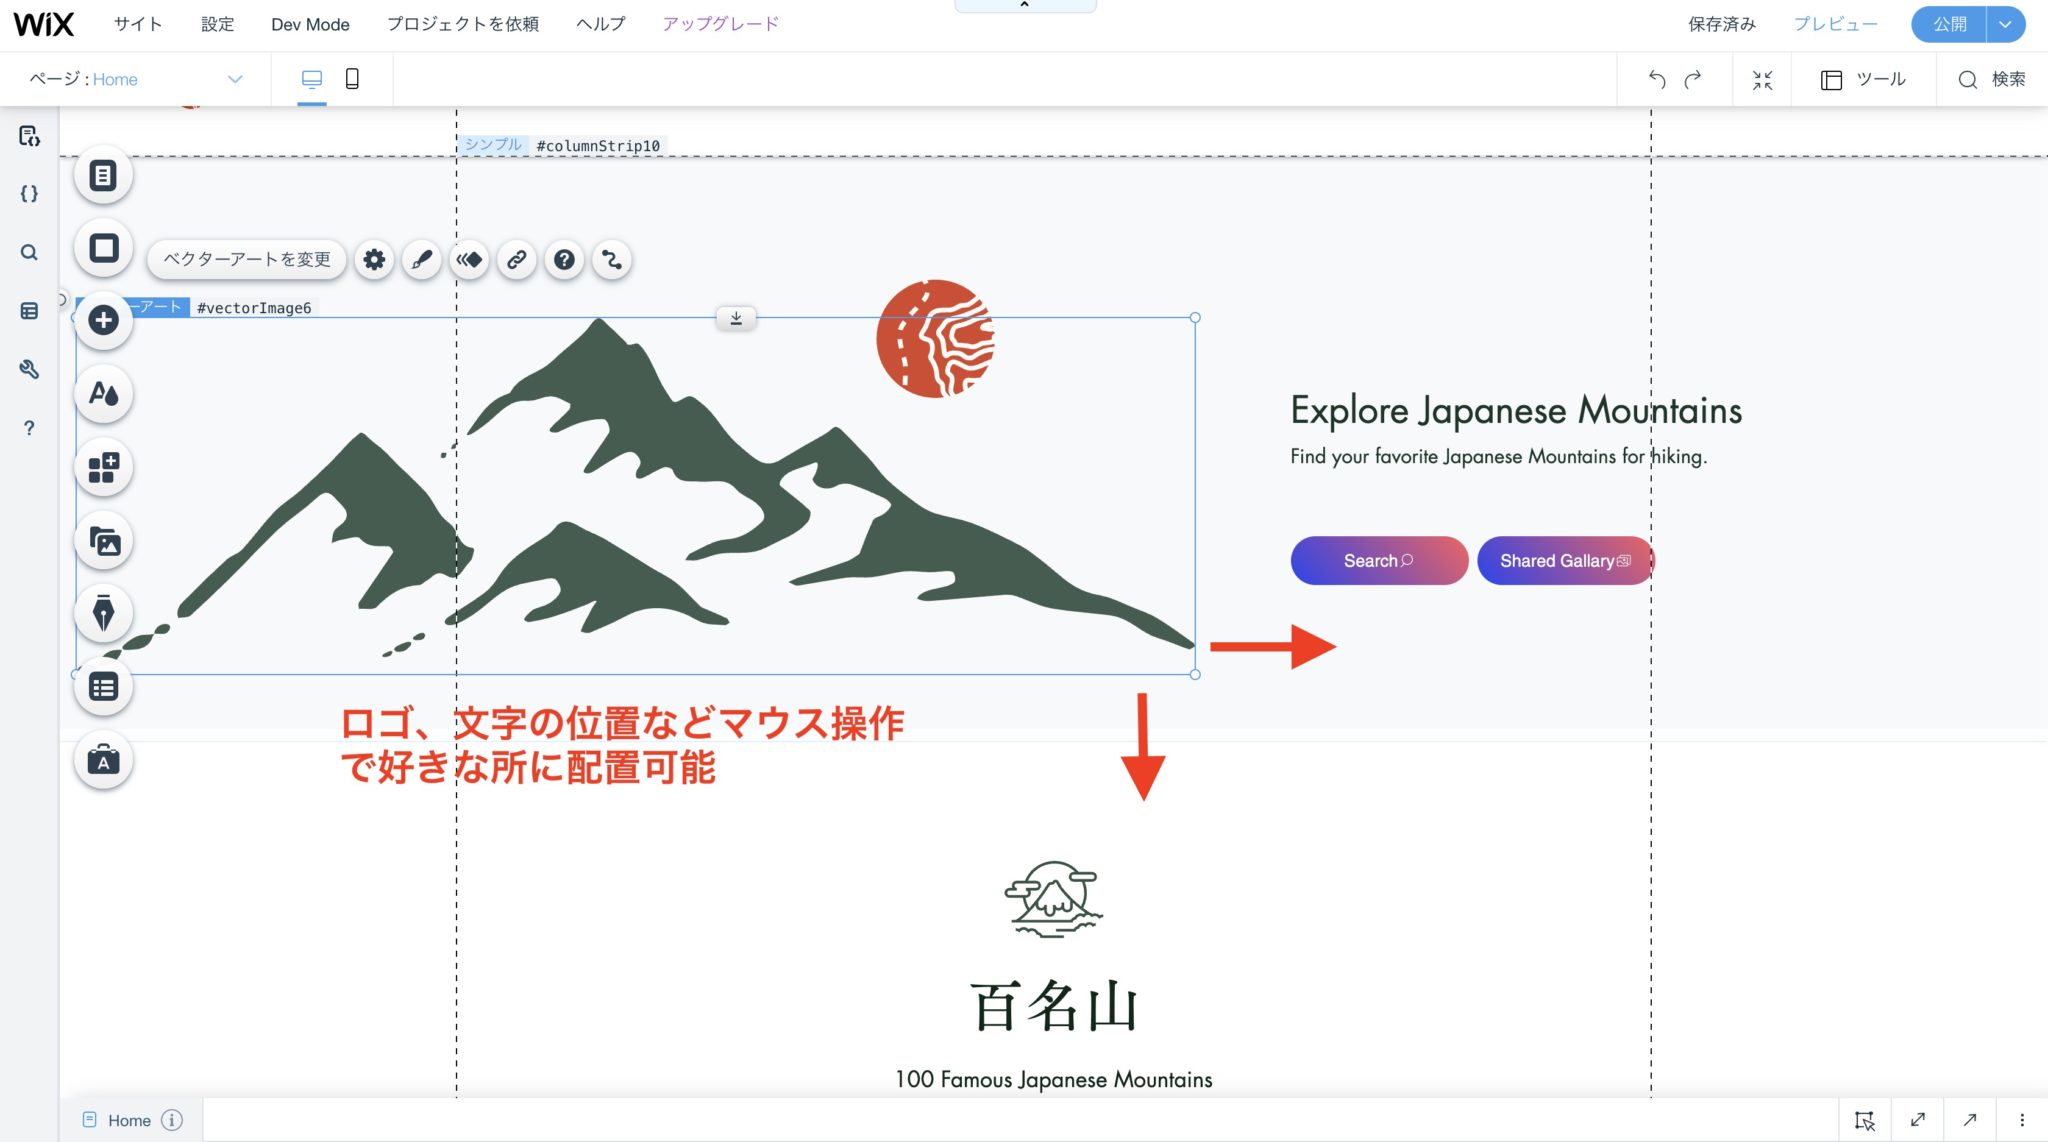
Task: Toggle the Content Manager in the dev sidebar
Action: tap(29, 311)
